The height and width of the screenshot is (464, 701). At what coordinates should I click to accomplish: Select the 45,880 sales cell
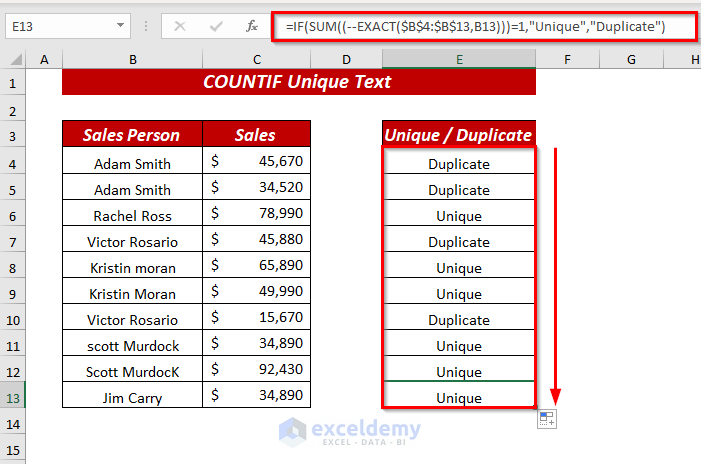(256, 239)
